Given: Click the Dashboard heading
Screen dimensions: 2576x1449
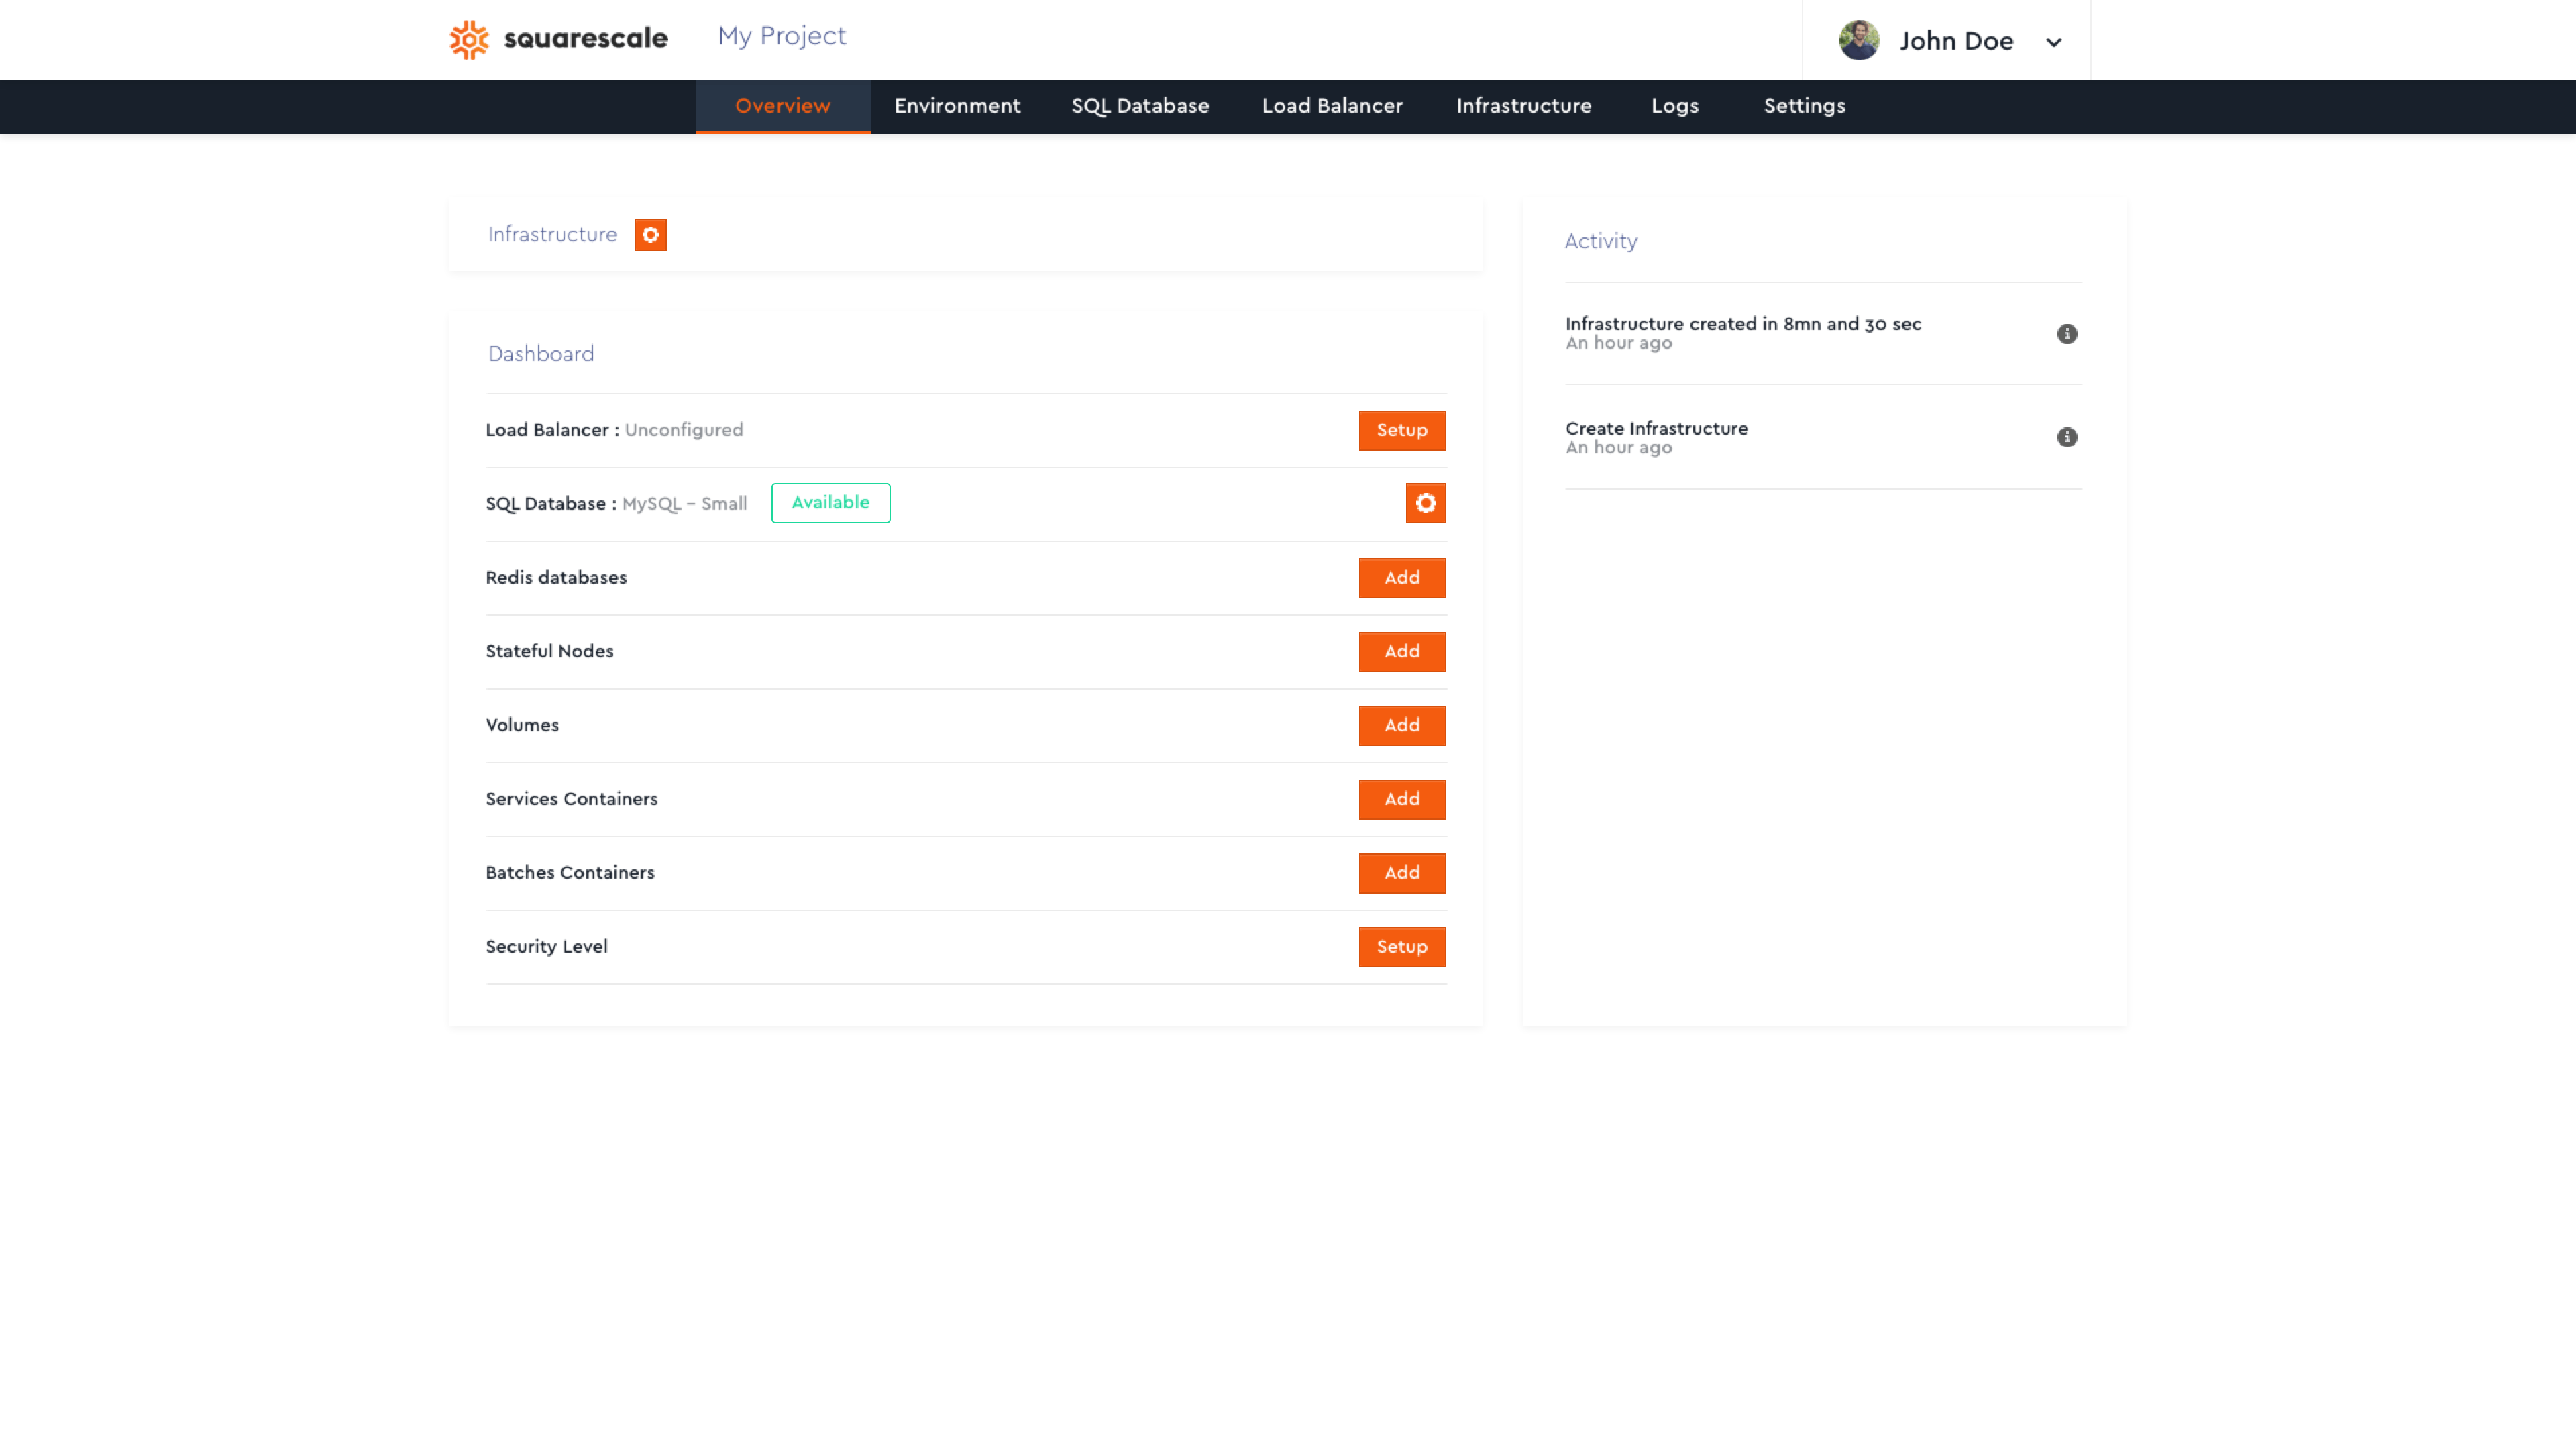Looking at the screenshot, I should tap(540, 354).
